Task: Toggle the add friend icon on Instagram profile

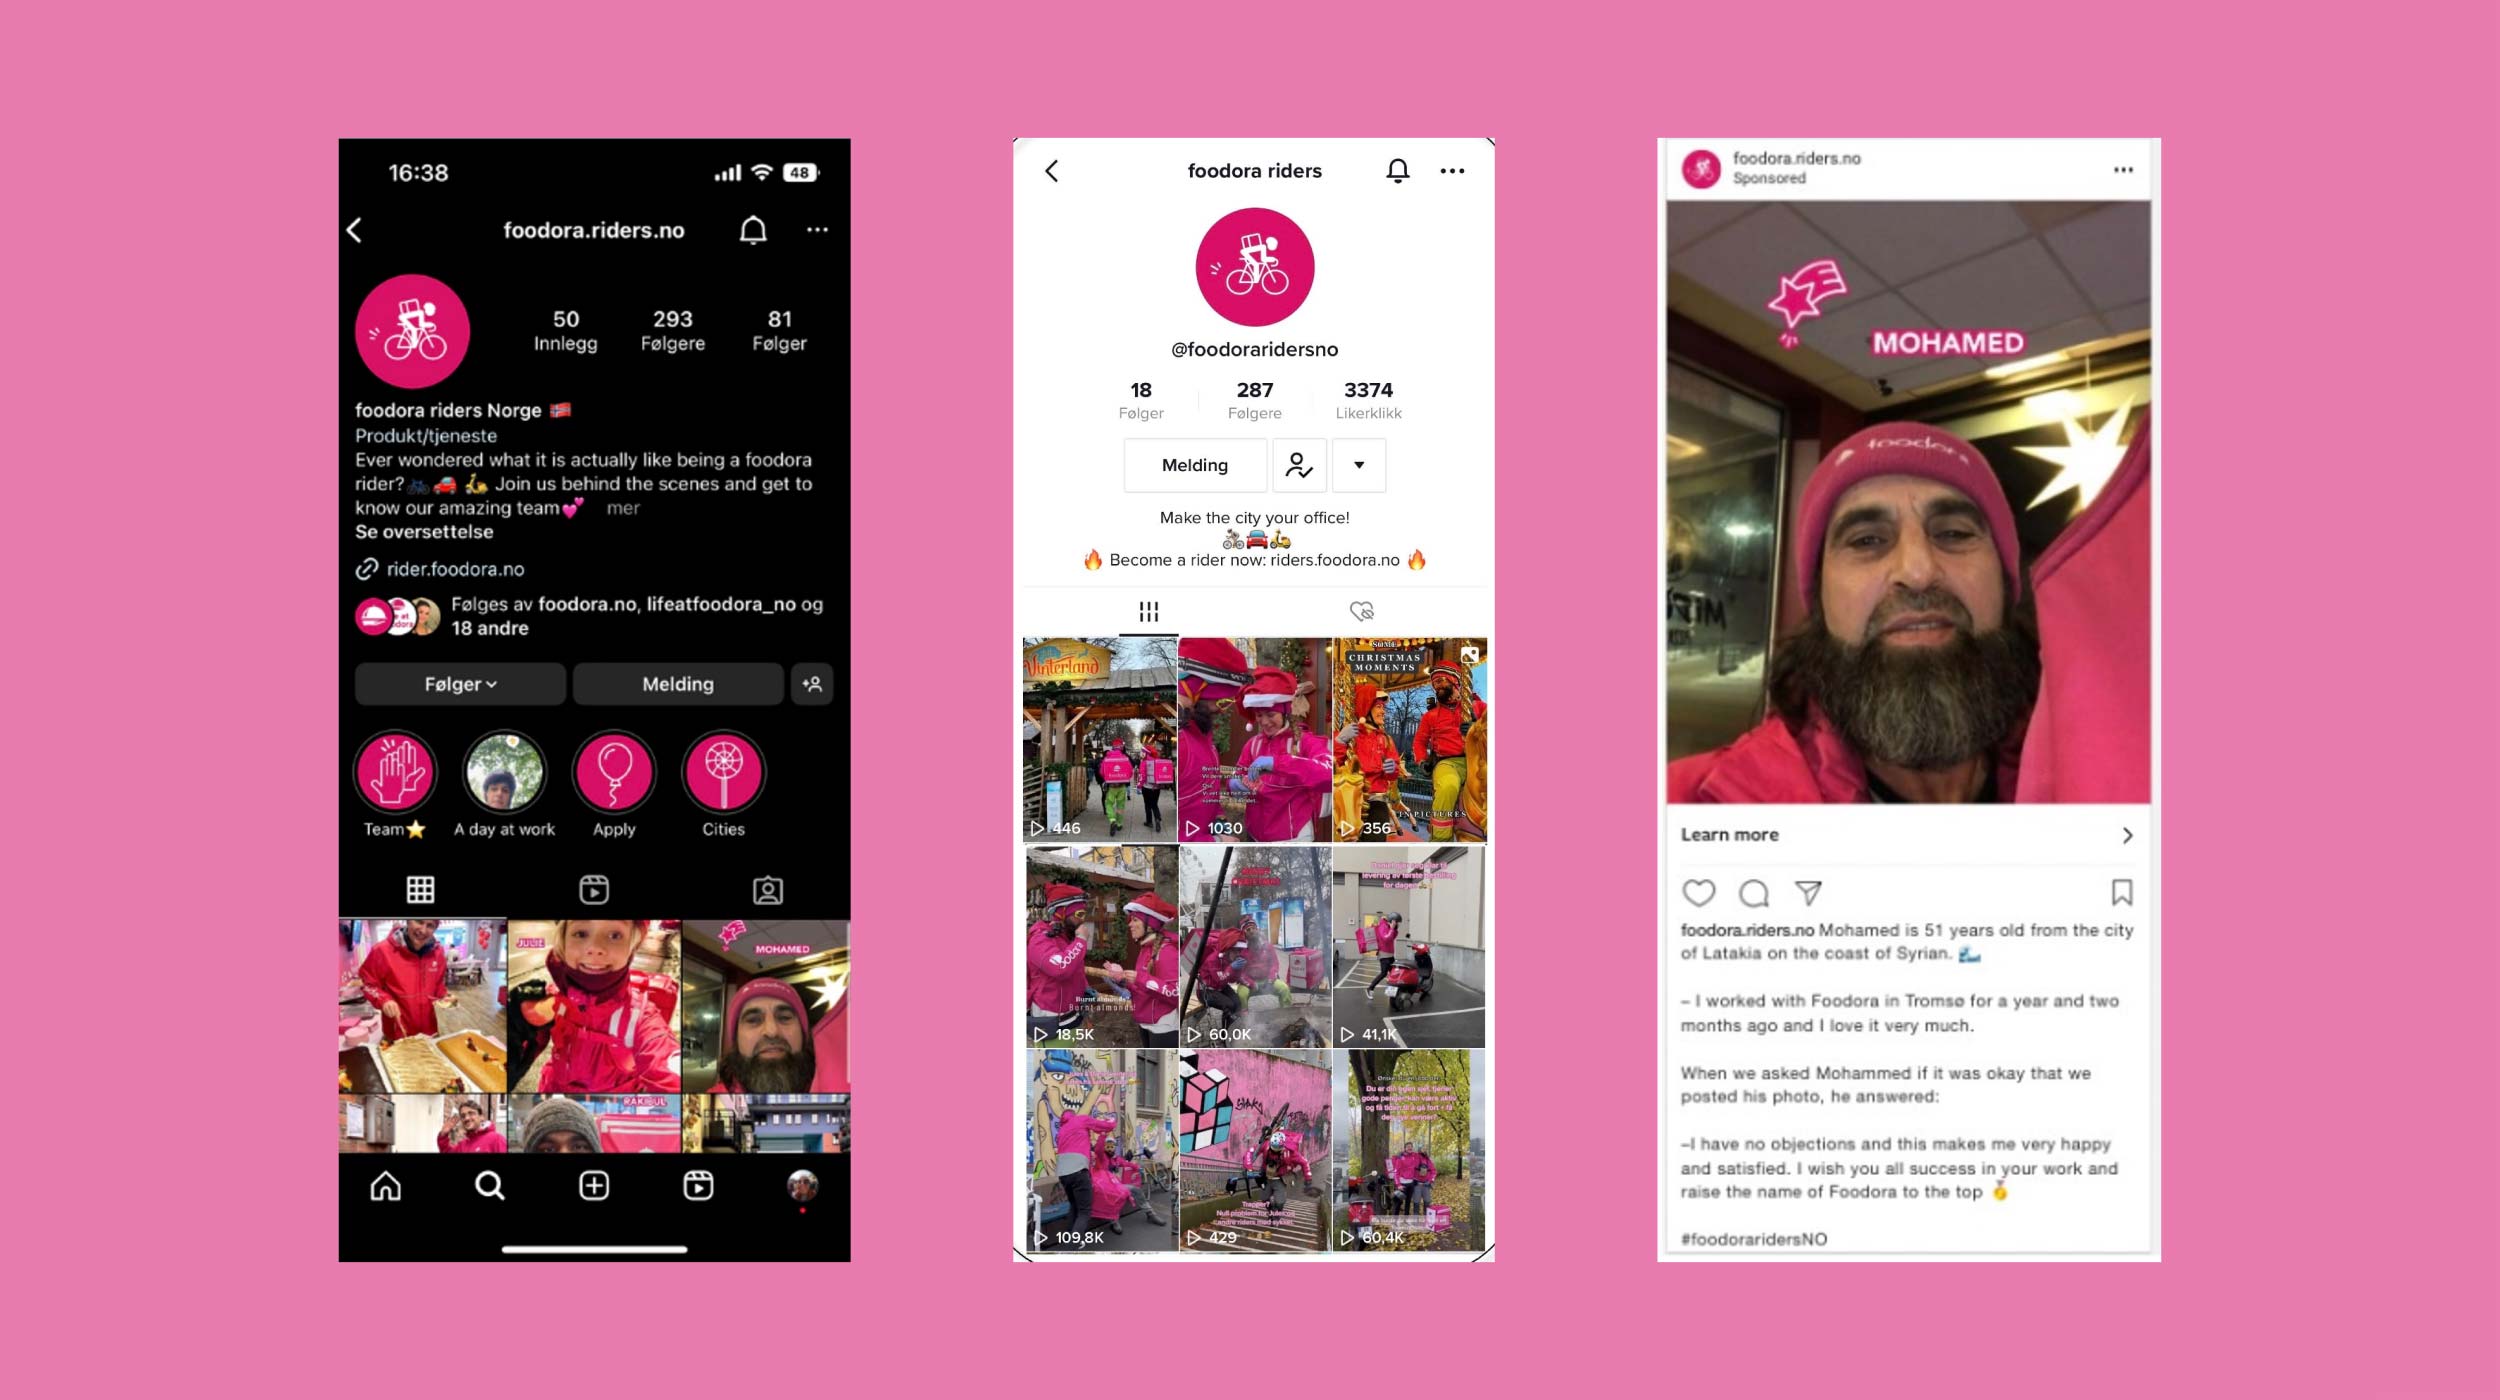Action: 812,684
